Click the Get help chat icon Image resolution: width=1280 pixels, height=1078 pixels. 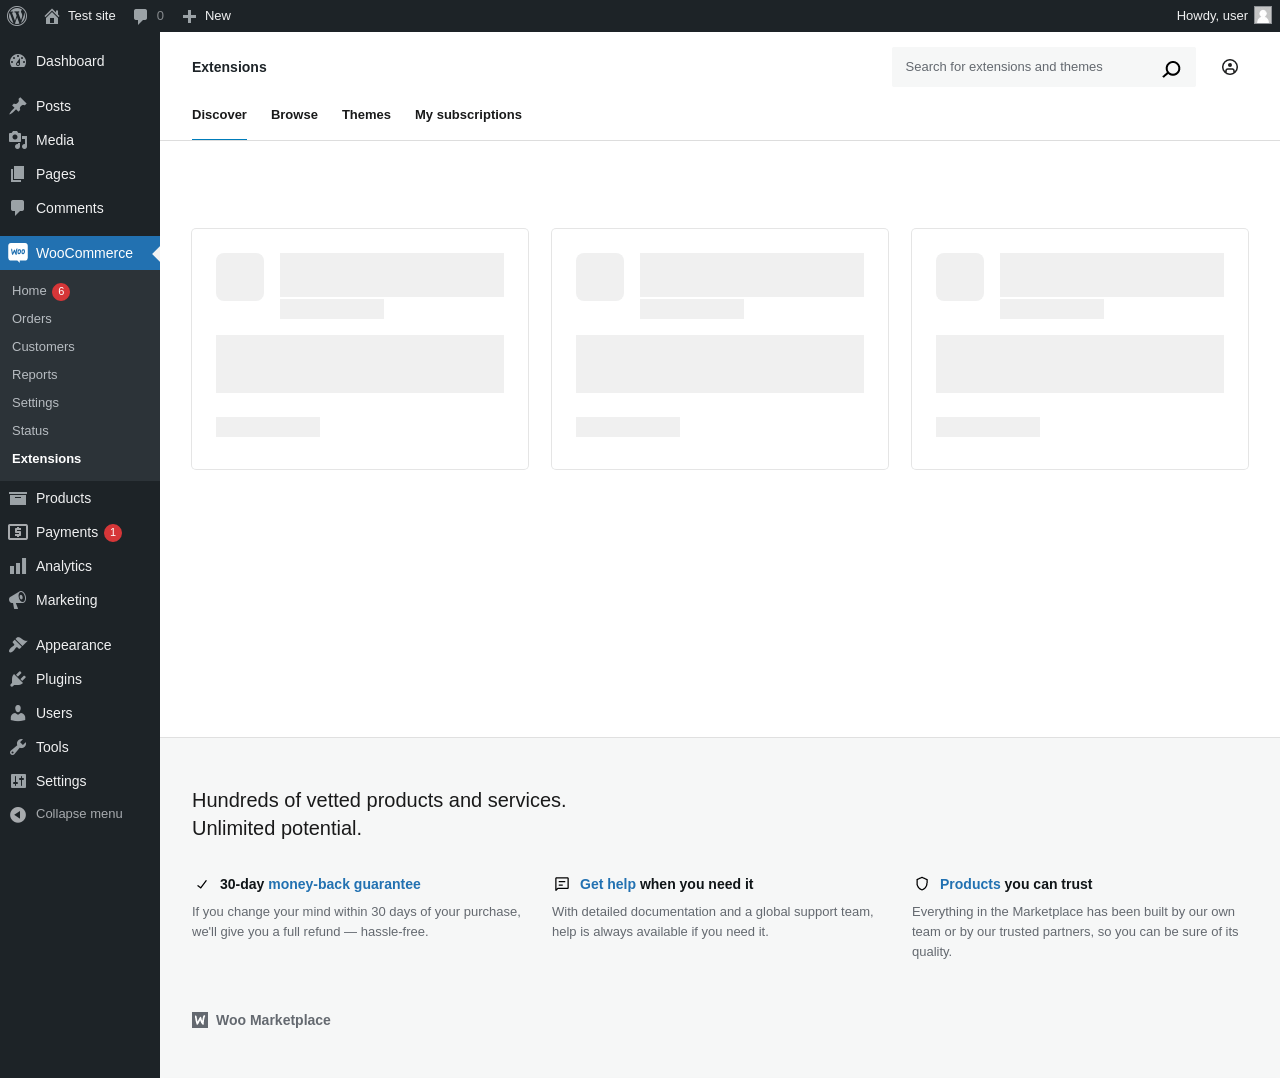click(x=562, y=884)
